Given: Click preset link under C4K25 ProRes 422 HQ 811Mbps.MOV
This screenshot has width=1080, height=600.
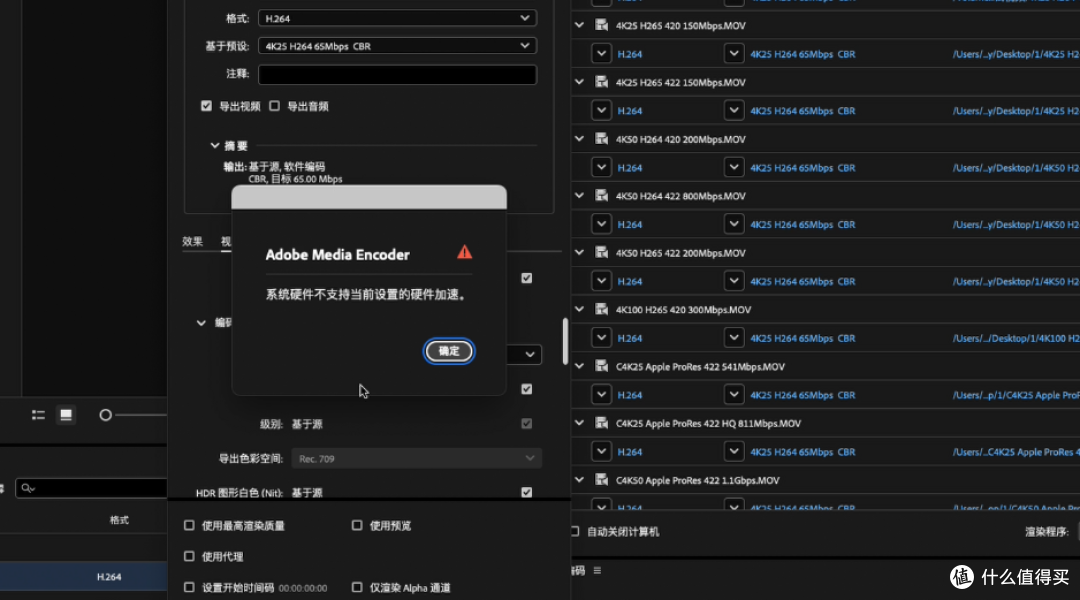Looking at the screenshot, I should [802, 452].
